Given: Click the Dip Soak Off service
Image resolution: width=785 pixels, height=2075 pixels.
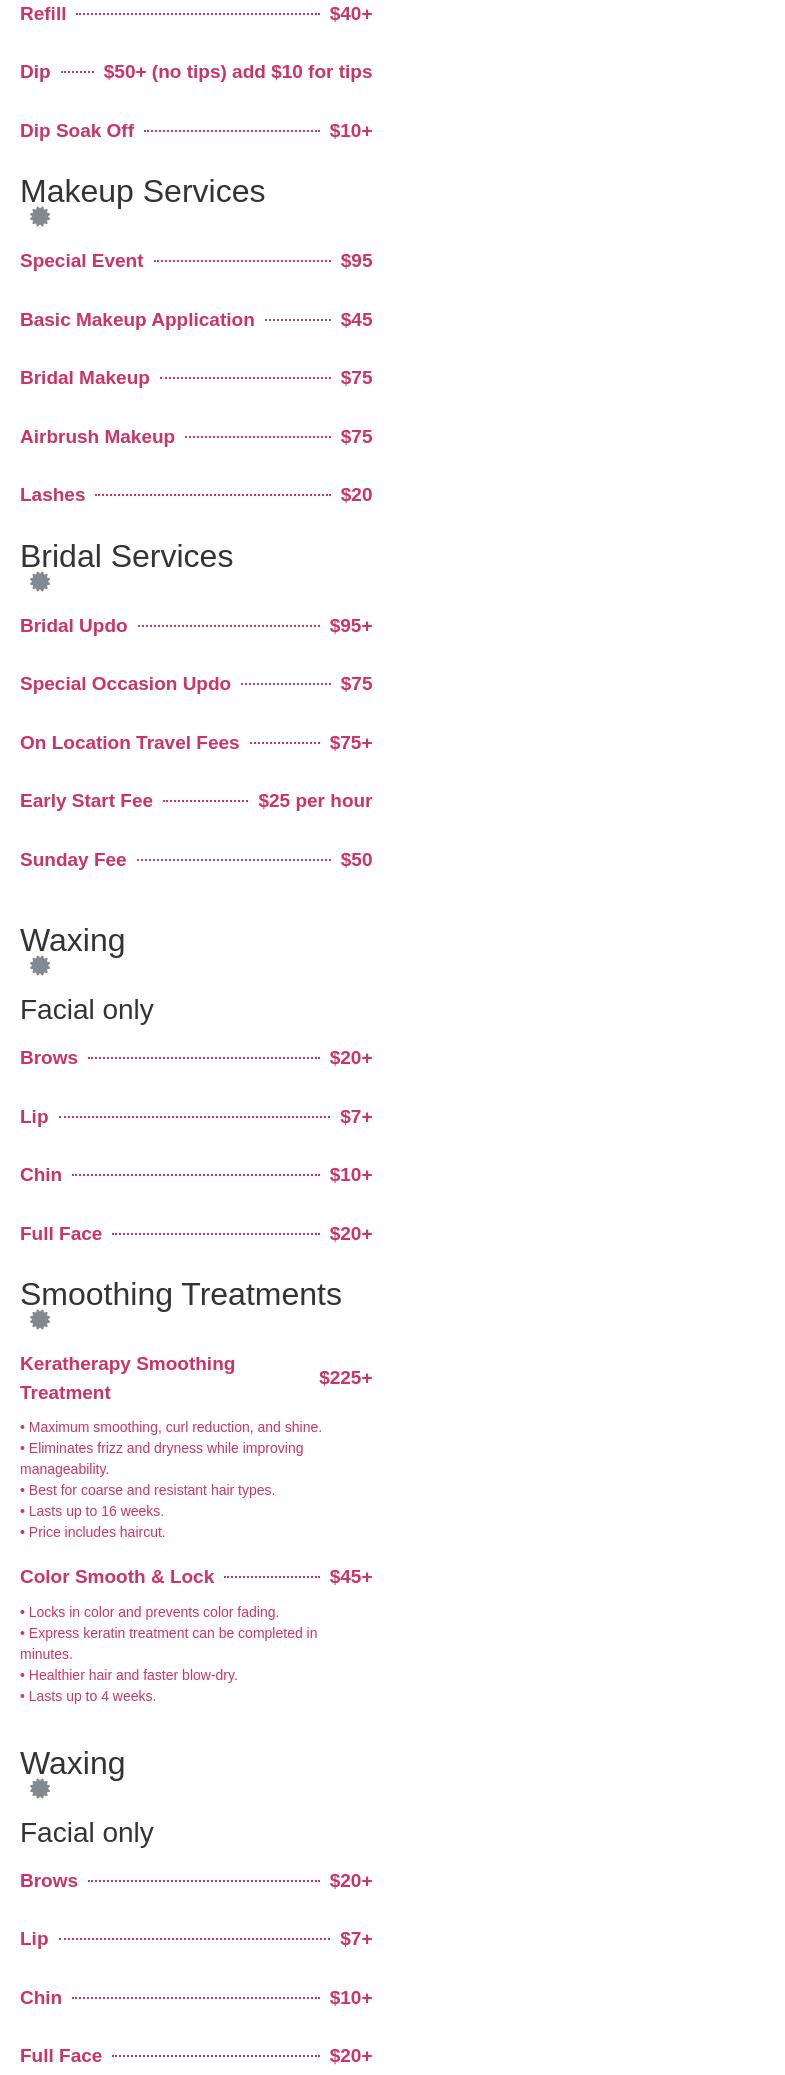Looking at the screenshot, I should pos(77,131).
